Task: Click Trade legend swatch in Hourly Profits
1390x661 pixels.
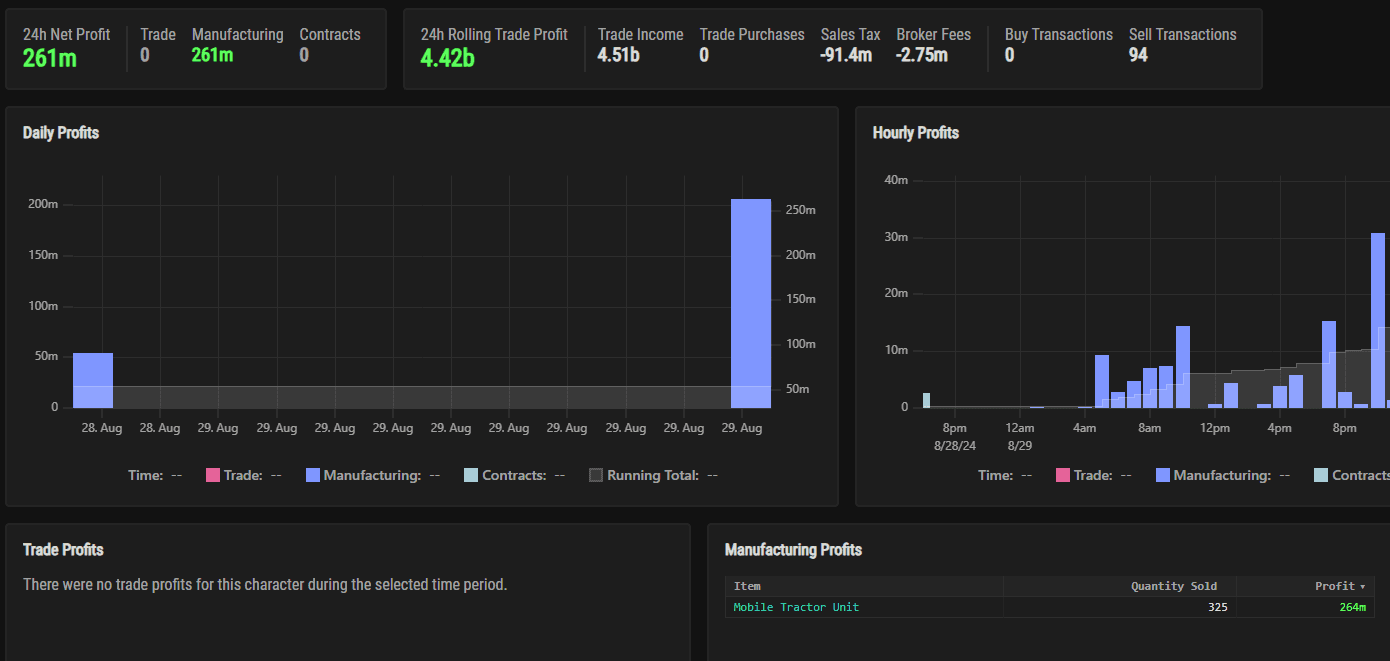Action: tap(1062, 476)
